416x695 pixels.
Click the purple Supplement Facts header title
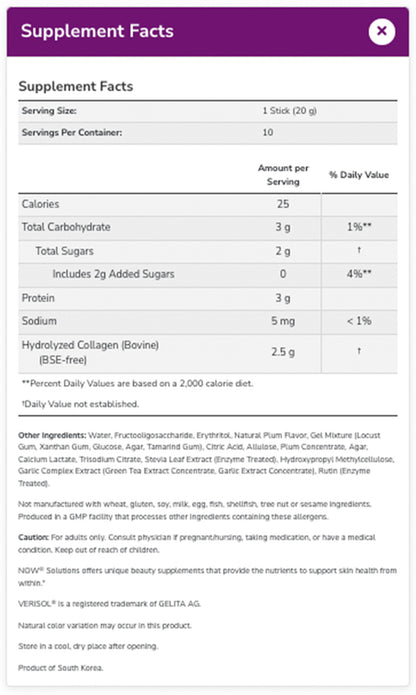pos(97,31)
